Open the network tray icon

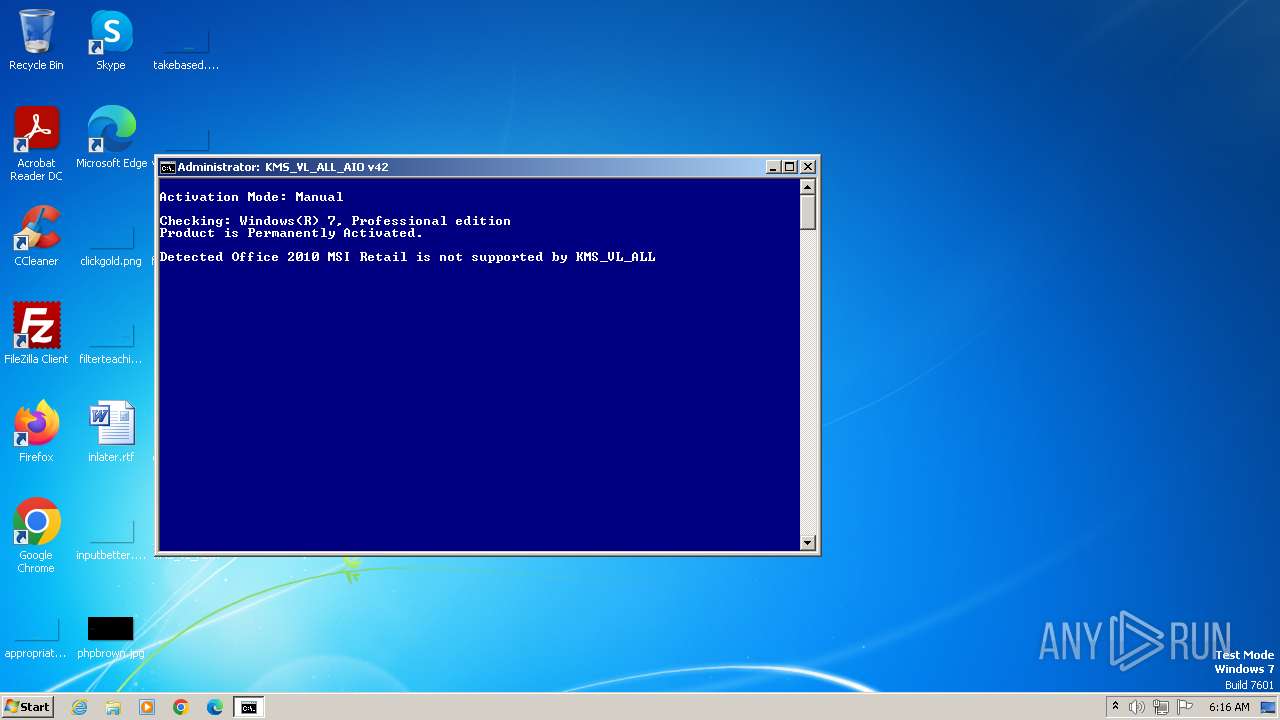(x=1161, y=707)
